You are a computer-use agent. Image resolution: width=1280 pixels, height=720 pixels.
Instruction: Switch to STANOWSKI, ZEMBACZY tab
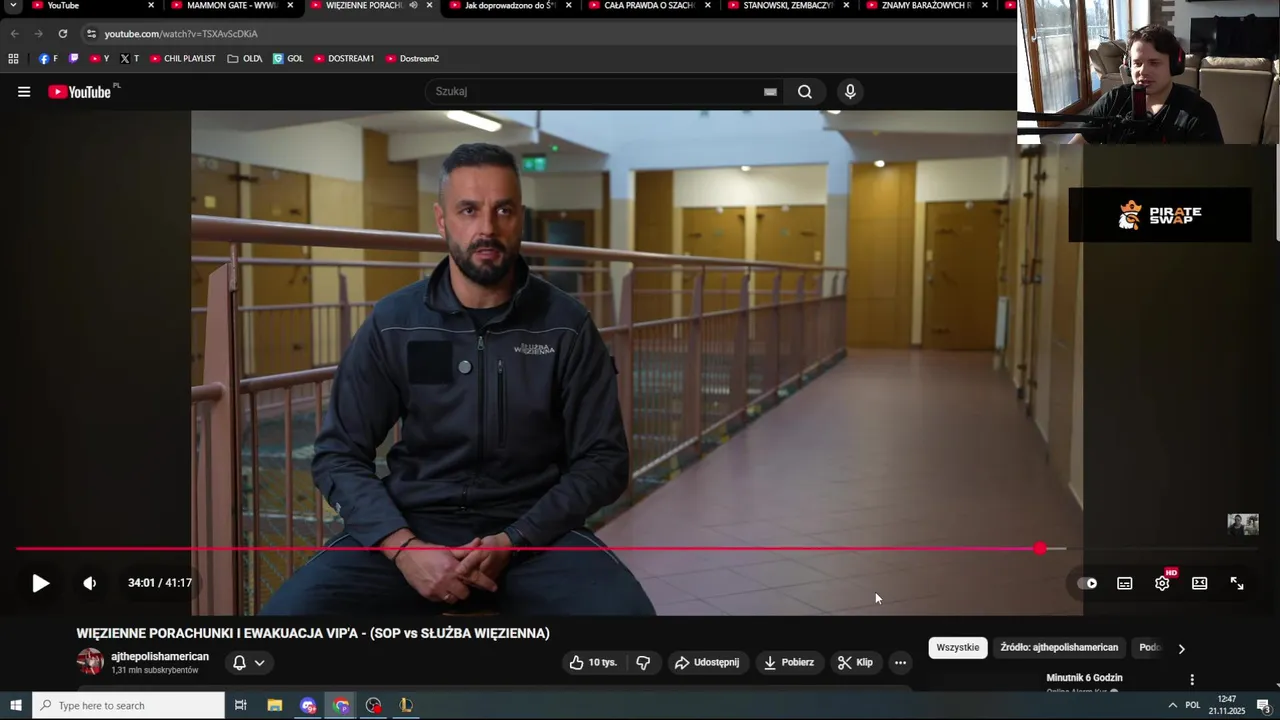coord(788,6)
